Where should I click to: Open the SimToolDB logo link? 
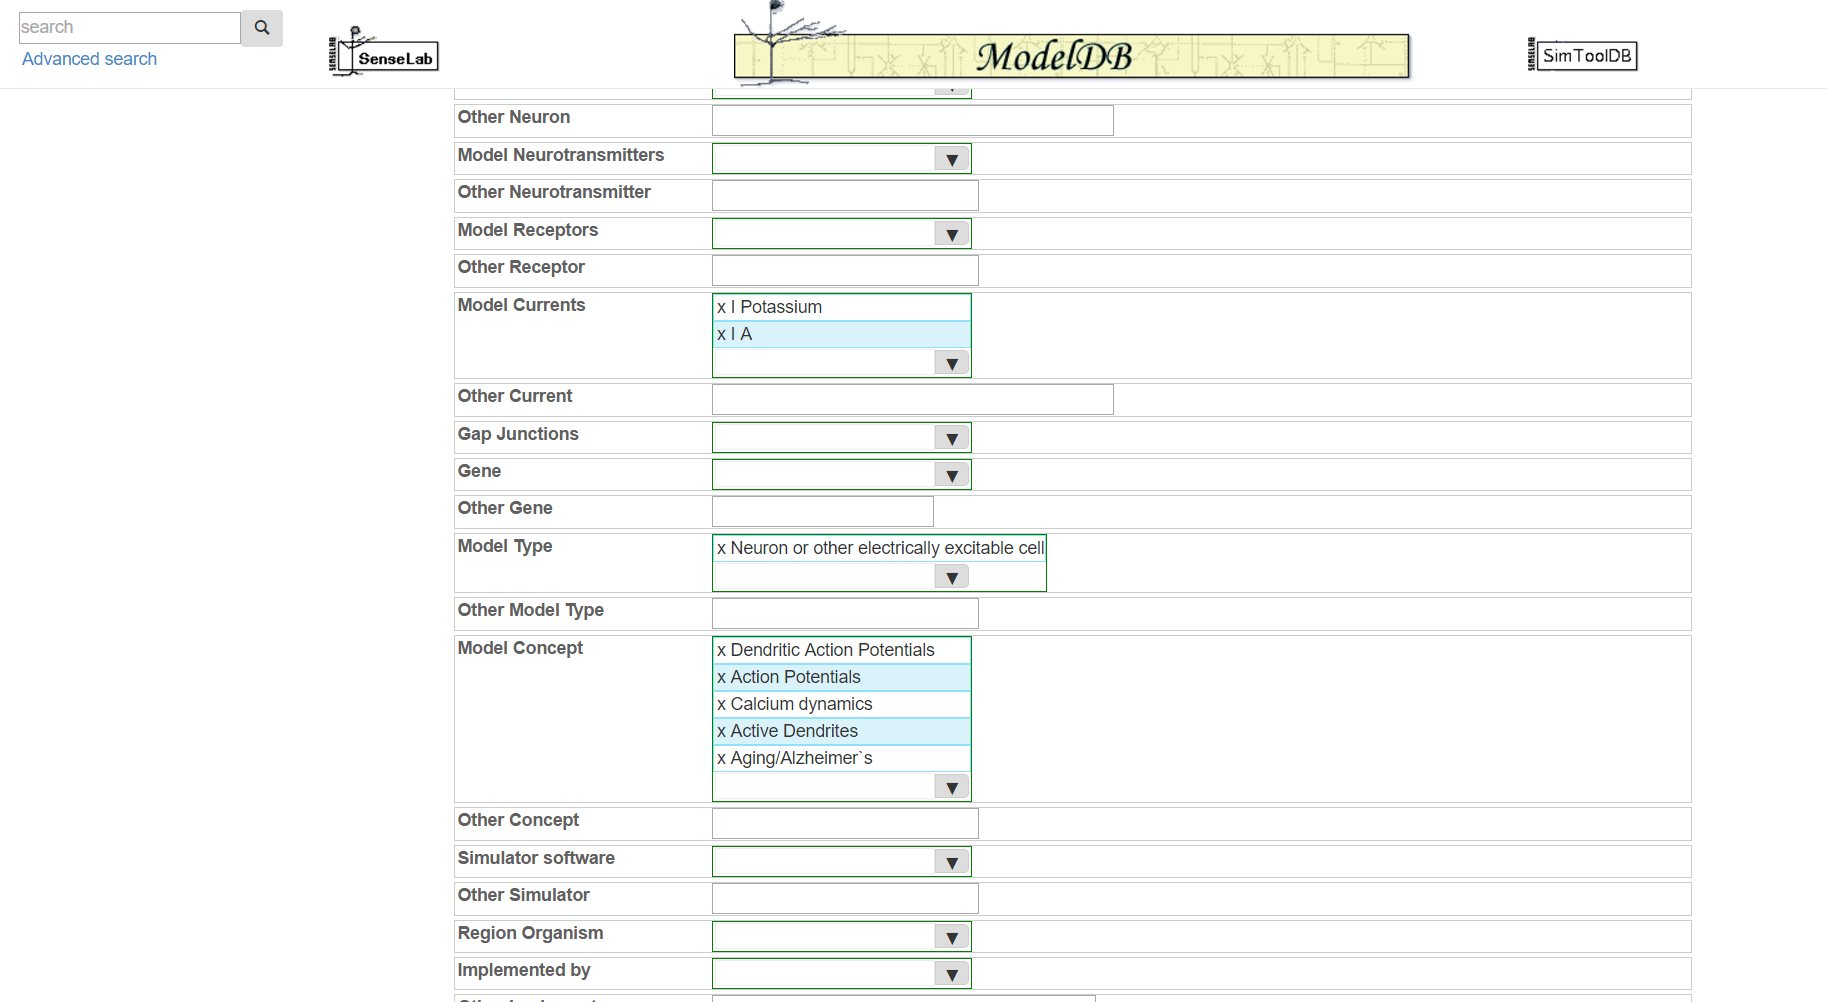pos(1583,55)
